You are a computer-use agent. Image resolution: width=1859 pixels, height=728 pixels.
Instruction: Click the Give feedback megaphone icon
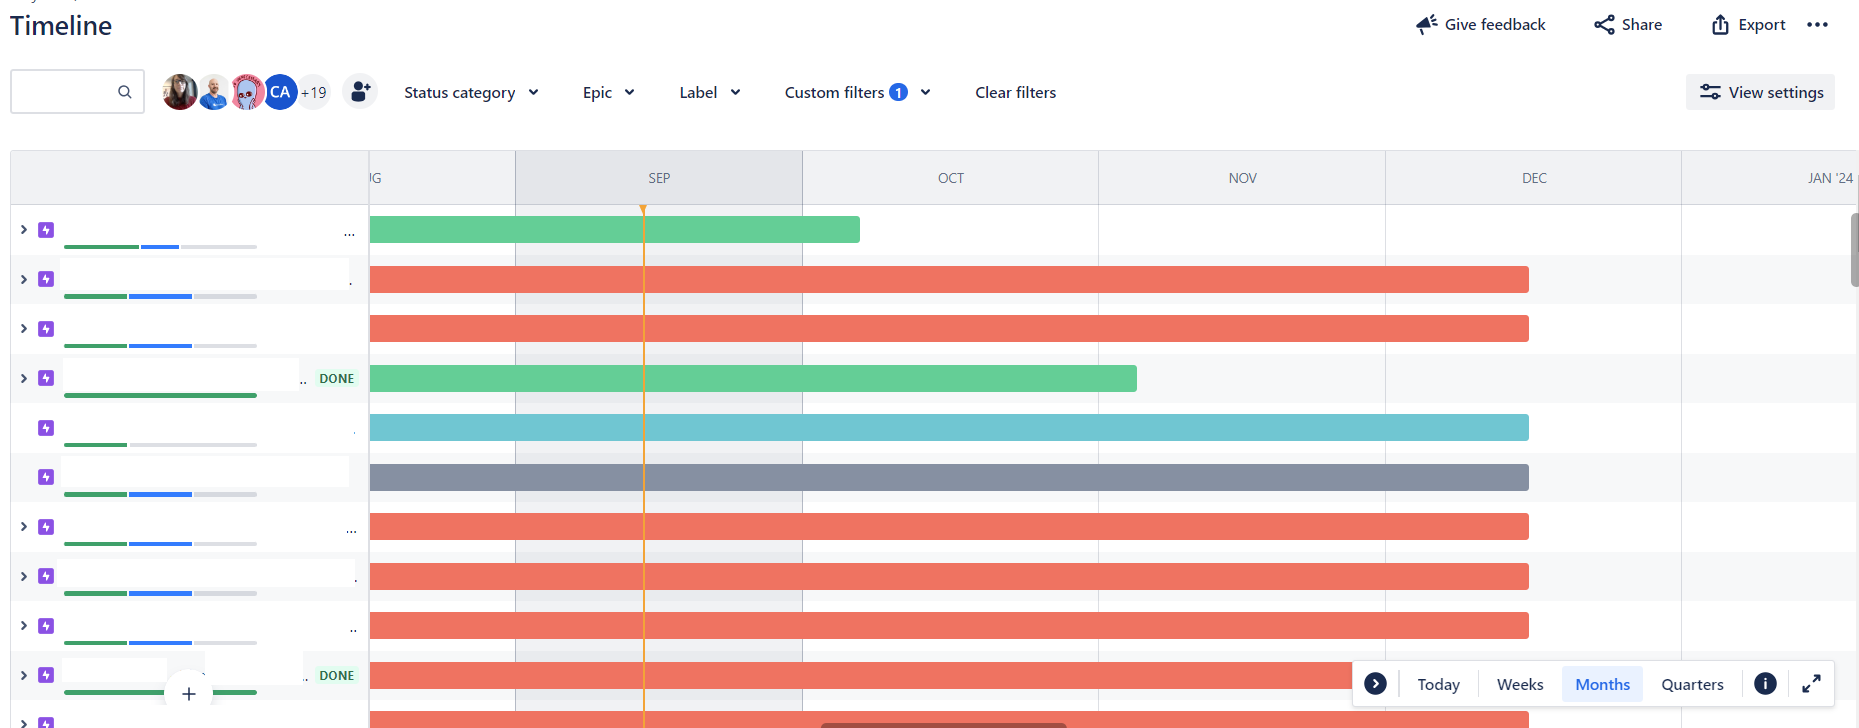[x=1427, y=24]
